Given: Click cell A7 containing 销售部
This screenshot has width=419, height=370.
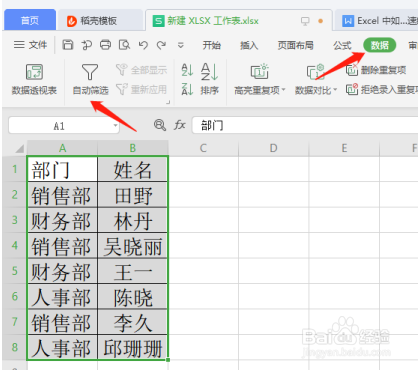Looking at the screenshot, I should pos(62,322).
